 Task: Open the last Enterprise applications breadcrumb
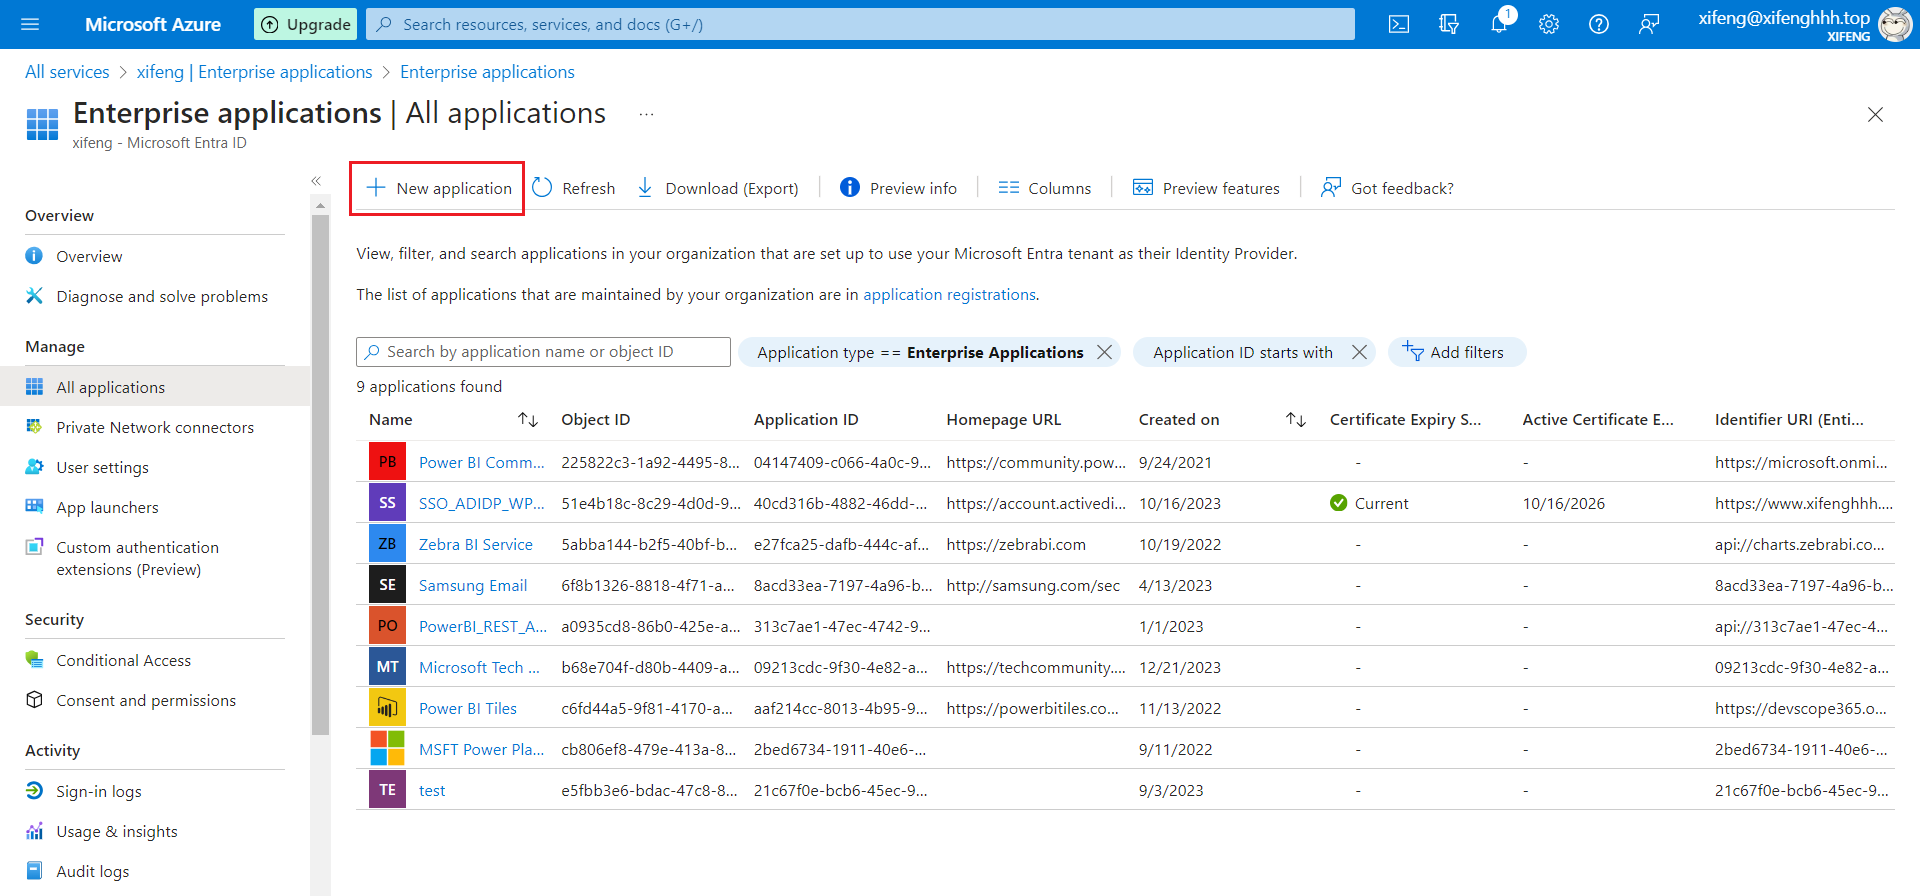[487, 72]
